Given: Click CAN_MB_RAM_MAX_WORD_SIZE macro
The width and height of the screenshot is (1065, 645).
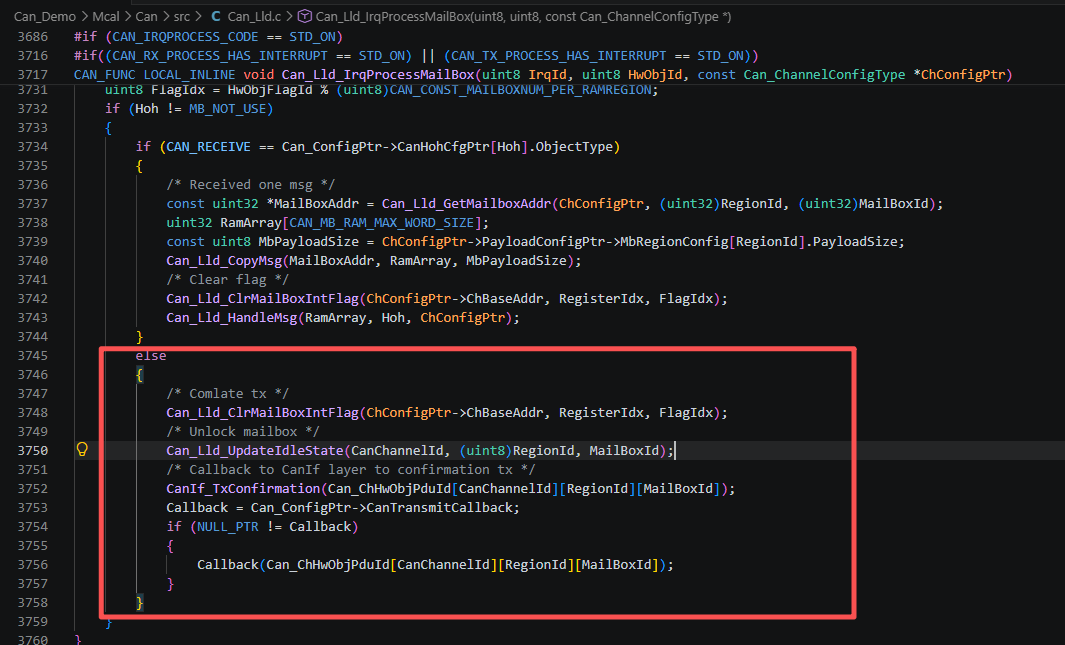Looking at the screenshot, I should [x=382, y=222].
